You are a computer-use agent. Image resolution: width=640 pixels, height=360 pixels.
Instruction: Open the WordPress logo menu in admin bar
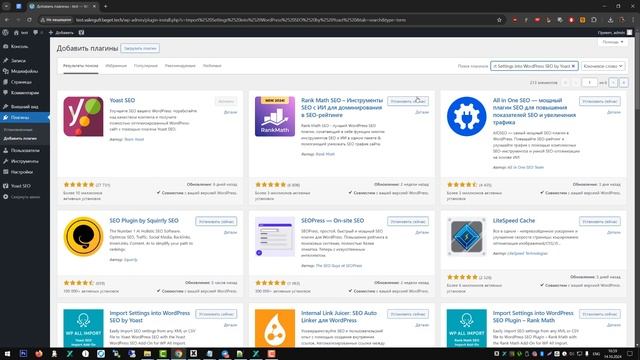coord(5,32)
